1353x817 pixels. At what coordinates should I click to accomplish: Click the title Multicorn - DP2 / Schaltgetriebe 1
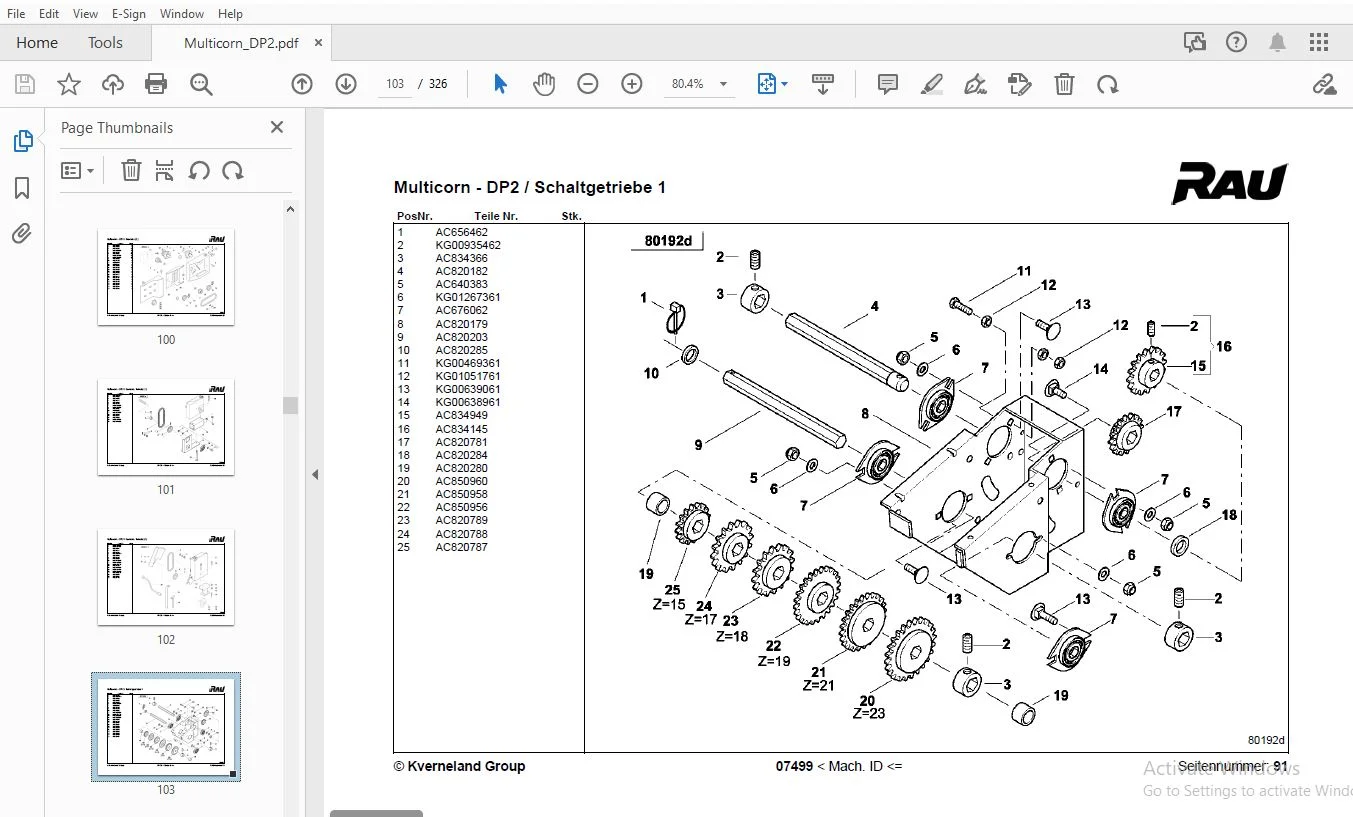click(x=530, y=187)
